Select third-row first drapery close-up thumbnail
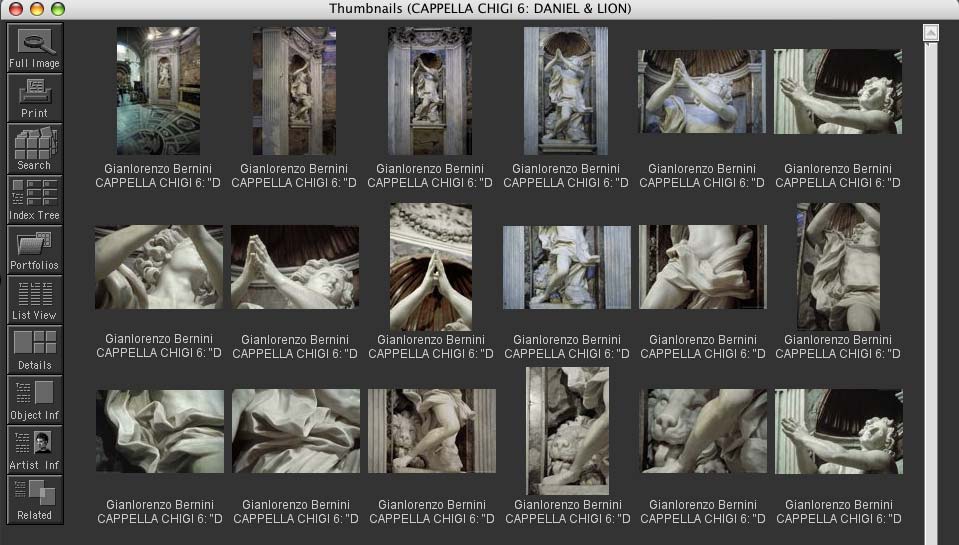Viewport: 959px width, 545px height. [160, 431]
